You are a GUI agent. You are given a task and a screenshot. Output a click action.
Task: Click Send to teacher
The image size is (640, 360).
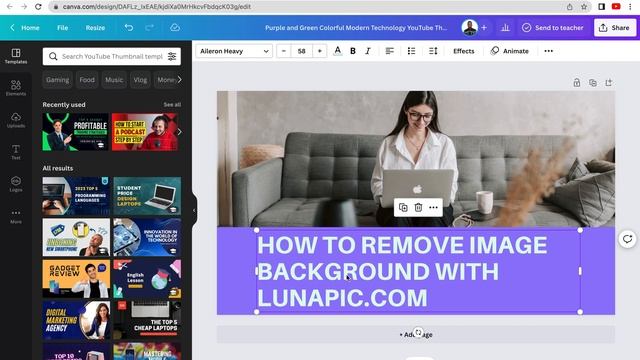[553, 28]
